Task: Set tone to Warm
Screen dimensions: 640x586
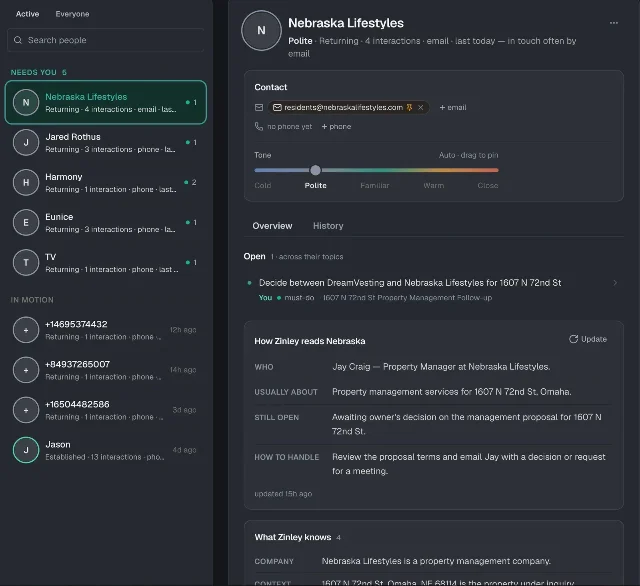Action: 433,185
